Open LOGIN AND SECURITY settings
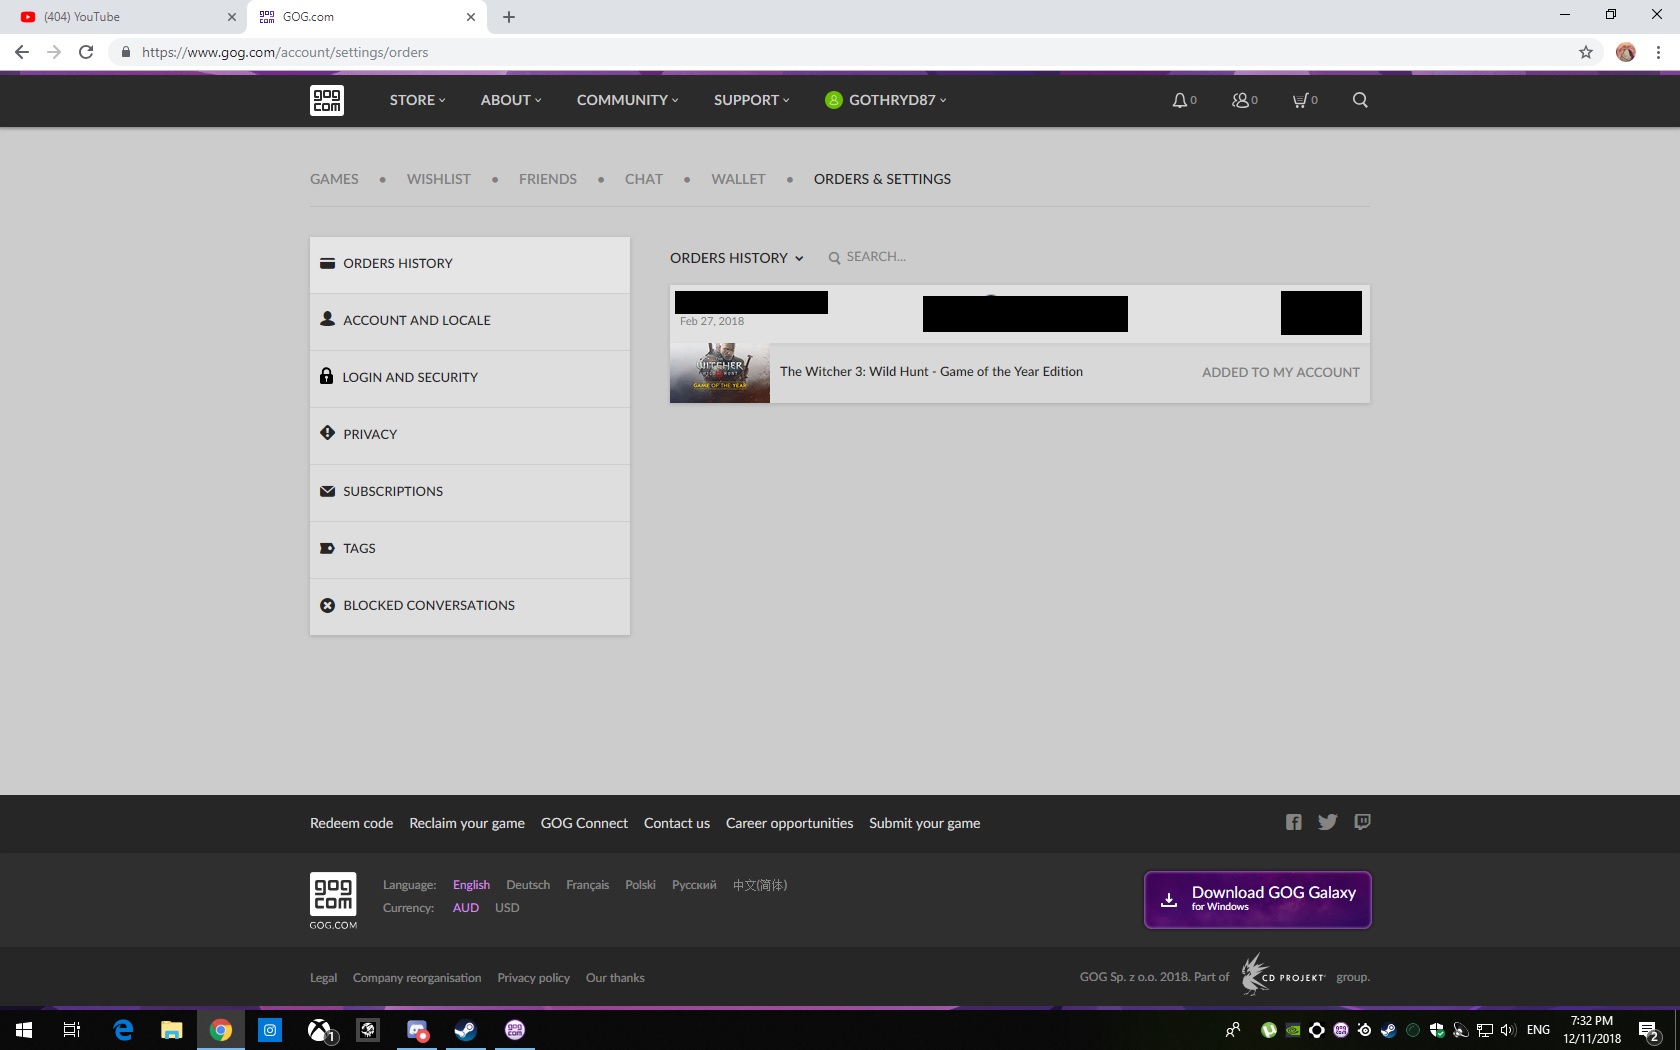Screen dimensions: 1680x1050 (470, 378)
